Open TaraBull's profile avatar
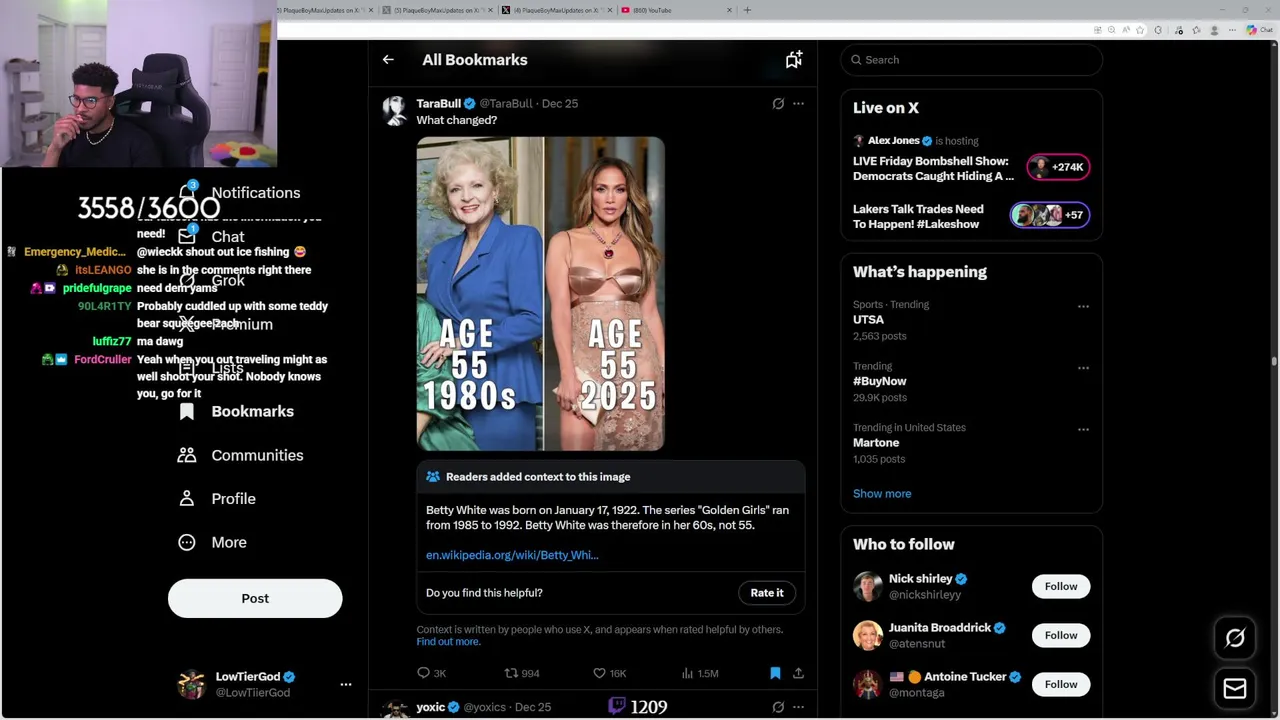The width and height of the screenshot is (1280, 720). click(396, 110)
